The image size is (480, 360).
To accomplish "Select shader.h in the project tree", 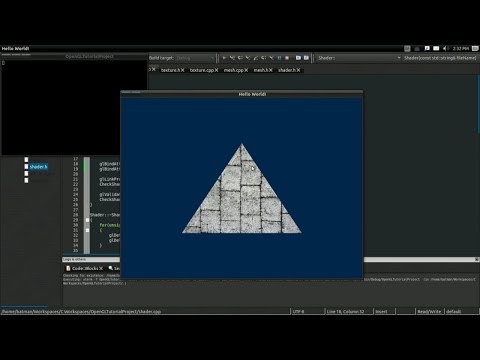I will [x=38, y=167].
